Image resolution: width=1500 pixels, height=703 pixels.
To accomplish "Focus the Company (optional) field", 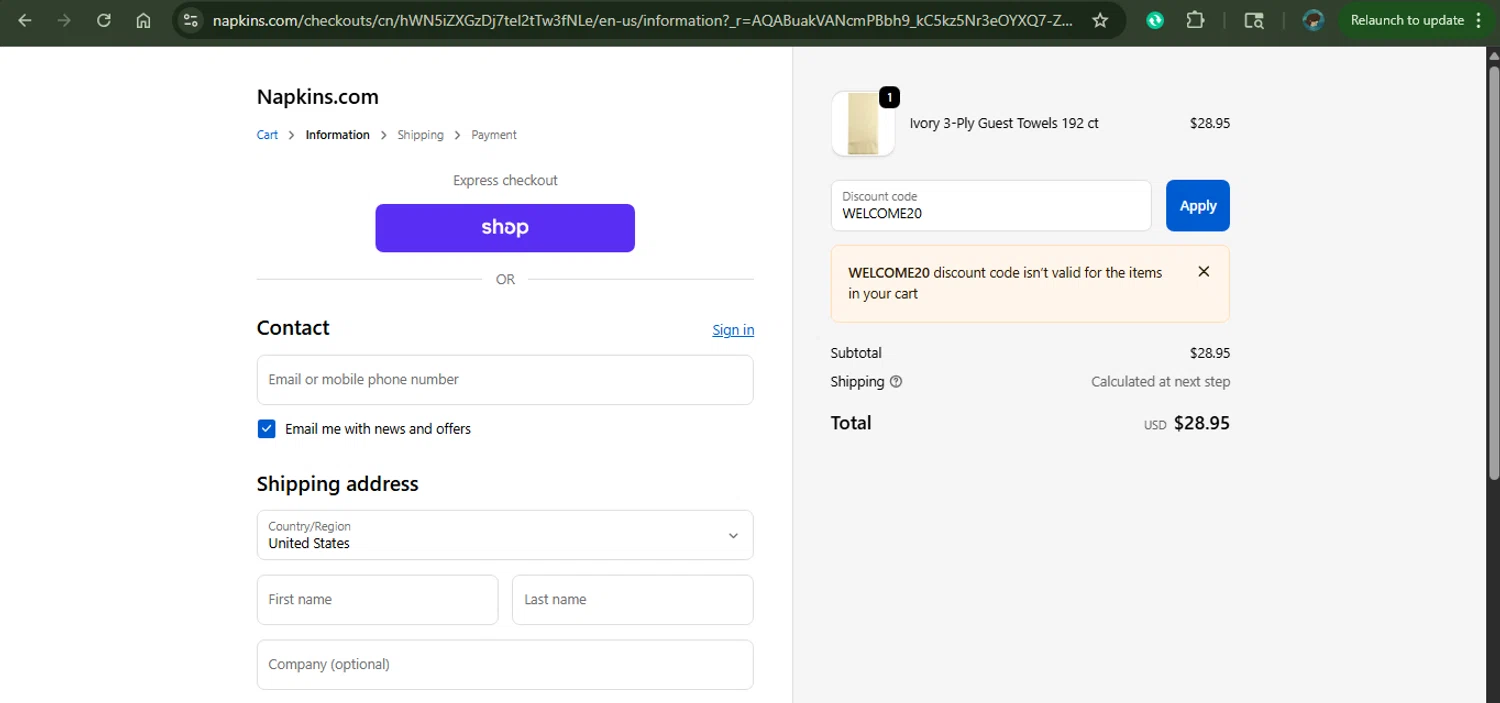I will pyautogui.click(x=505, y=665).
